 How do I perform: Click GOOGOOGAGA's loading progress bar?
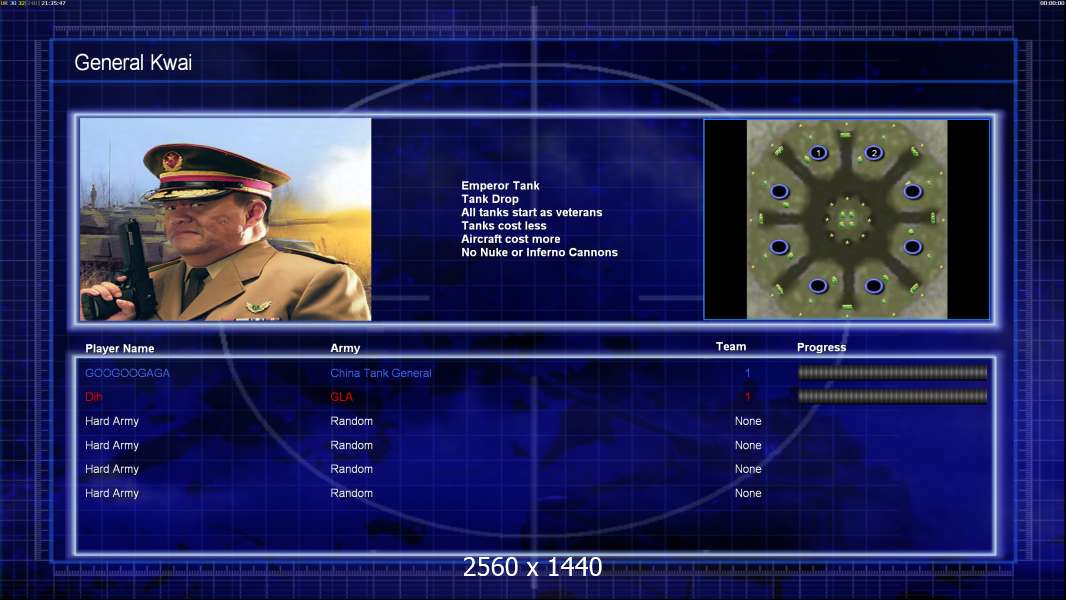pyautogui.click(x=893, y=372)
